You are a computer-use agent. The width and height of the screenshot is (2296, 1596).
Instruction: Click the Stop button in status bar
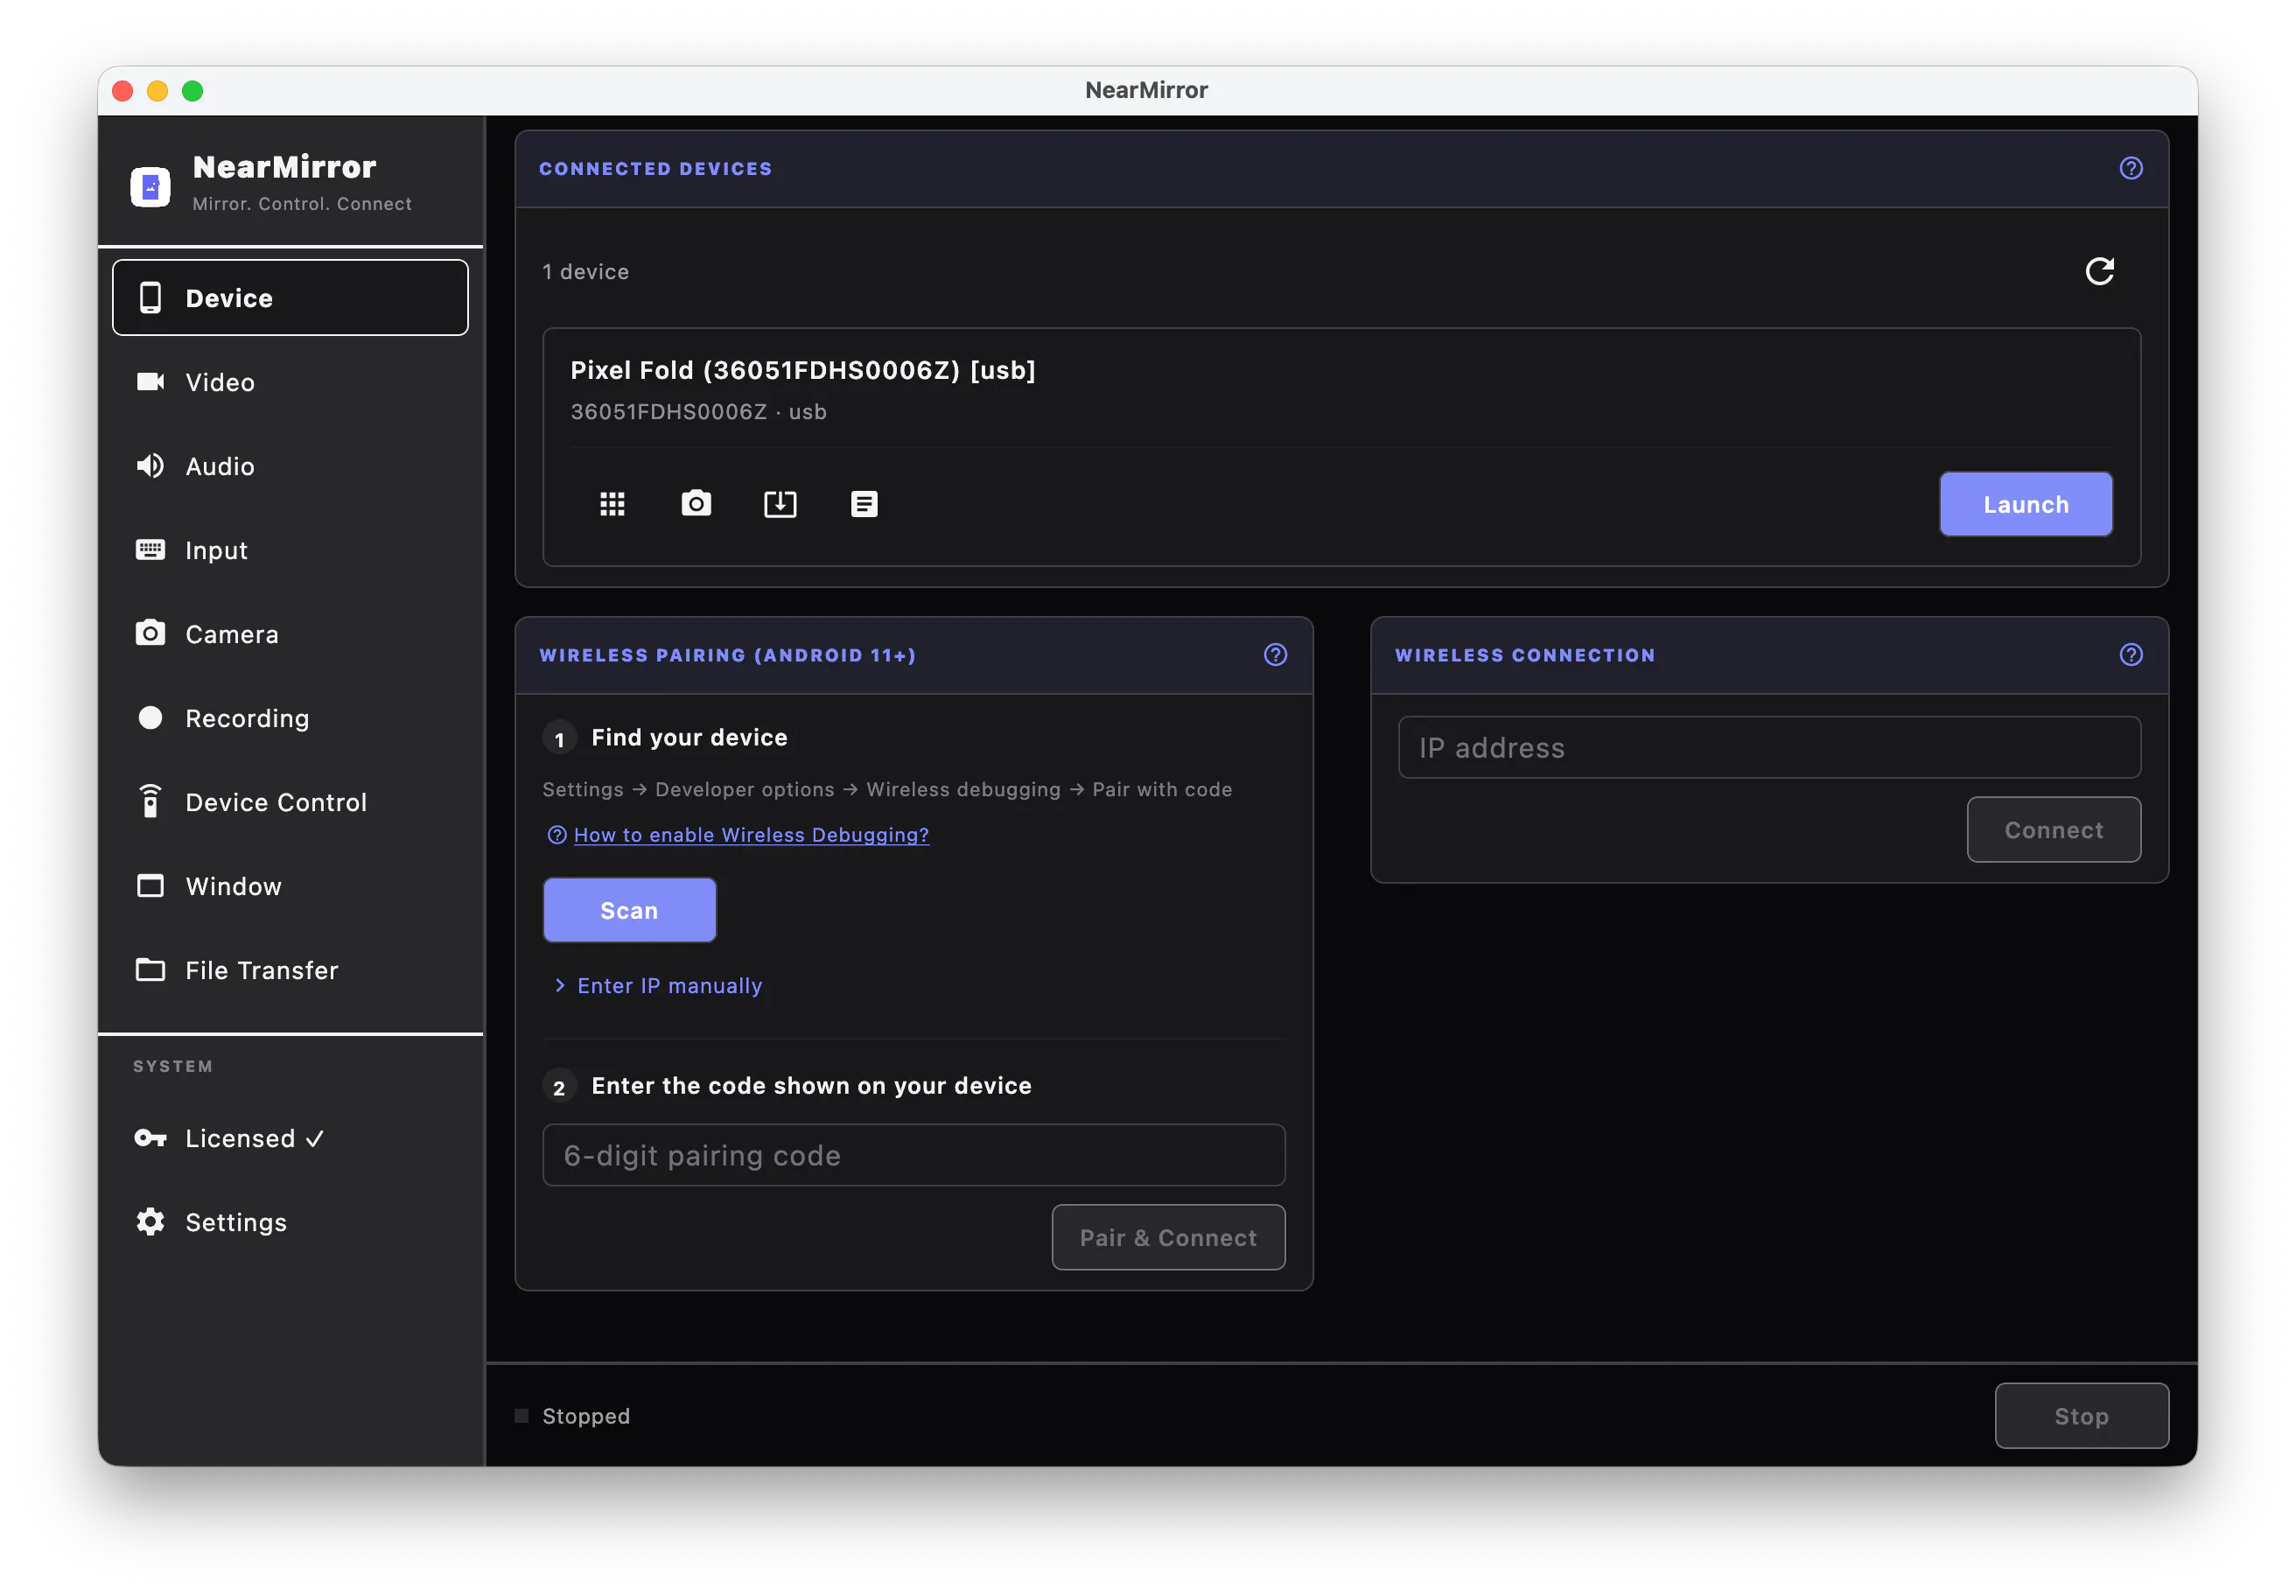(2081, 1416)
